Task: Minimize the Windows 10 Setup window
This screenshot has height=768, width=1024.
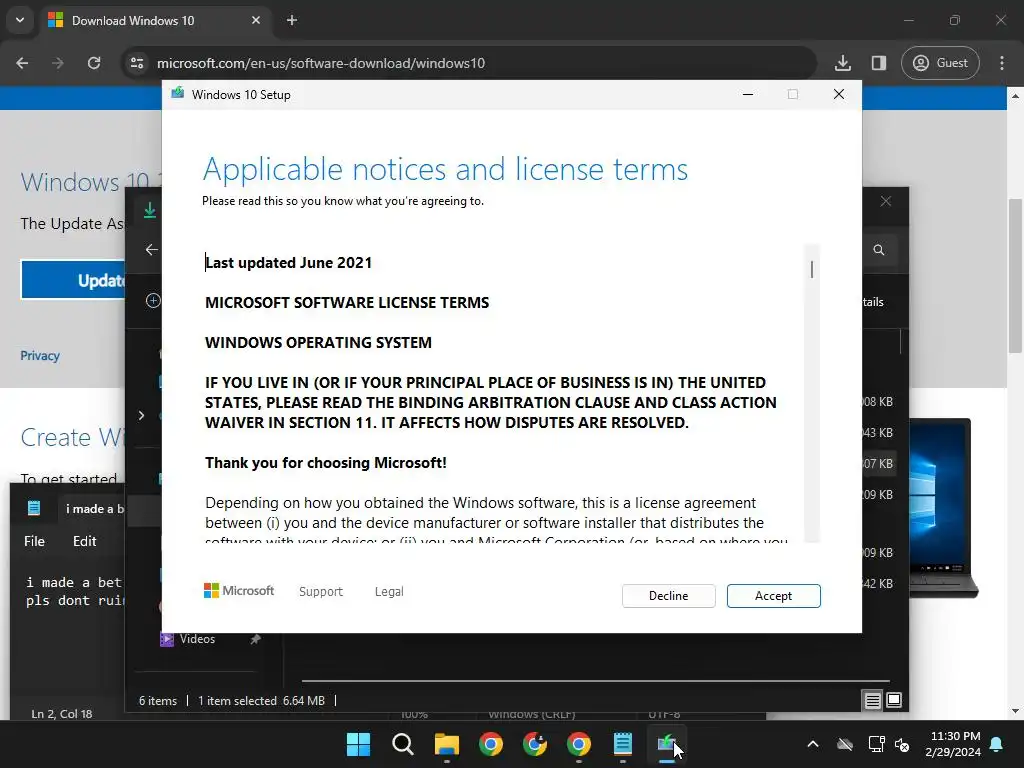Action: point(748,95)
